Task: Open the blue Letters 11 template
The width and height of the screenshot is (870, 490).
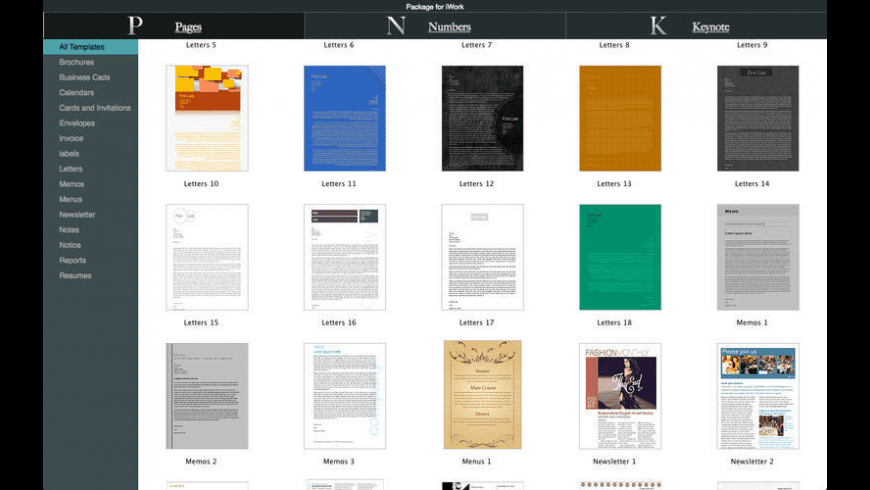Action: (345, 118)
